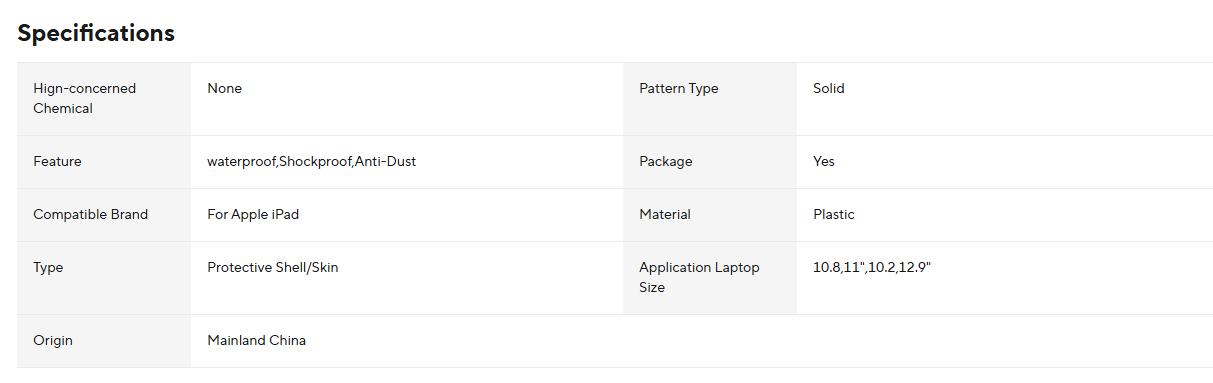Screen dimensions: 1213x383
Task: Click the 10.8,11",10.2,12.9" size value
Action: point(872,267)
